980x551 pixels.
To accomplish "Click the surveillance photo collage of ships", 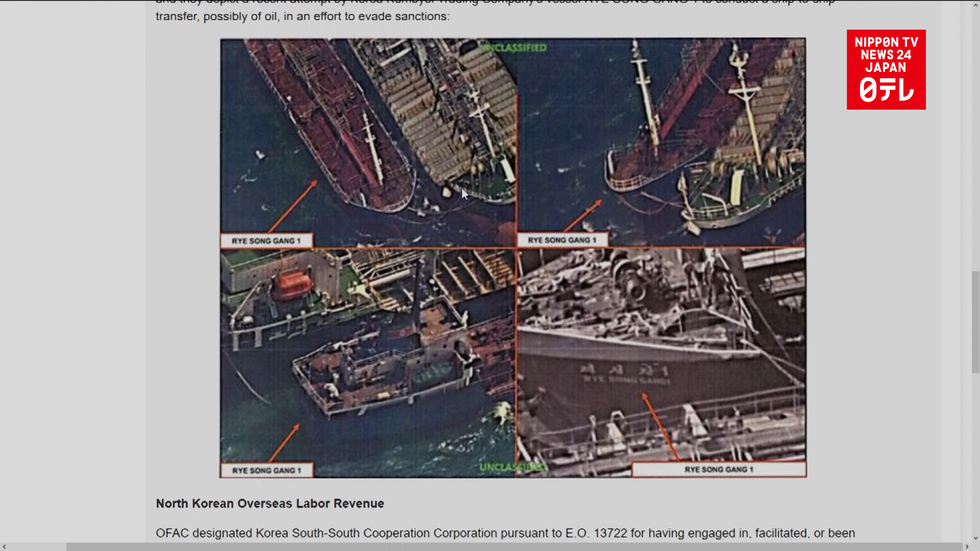I will pyautogui.click(x=512, y=258).
